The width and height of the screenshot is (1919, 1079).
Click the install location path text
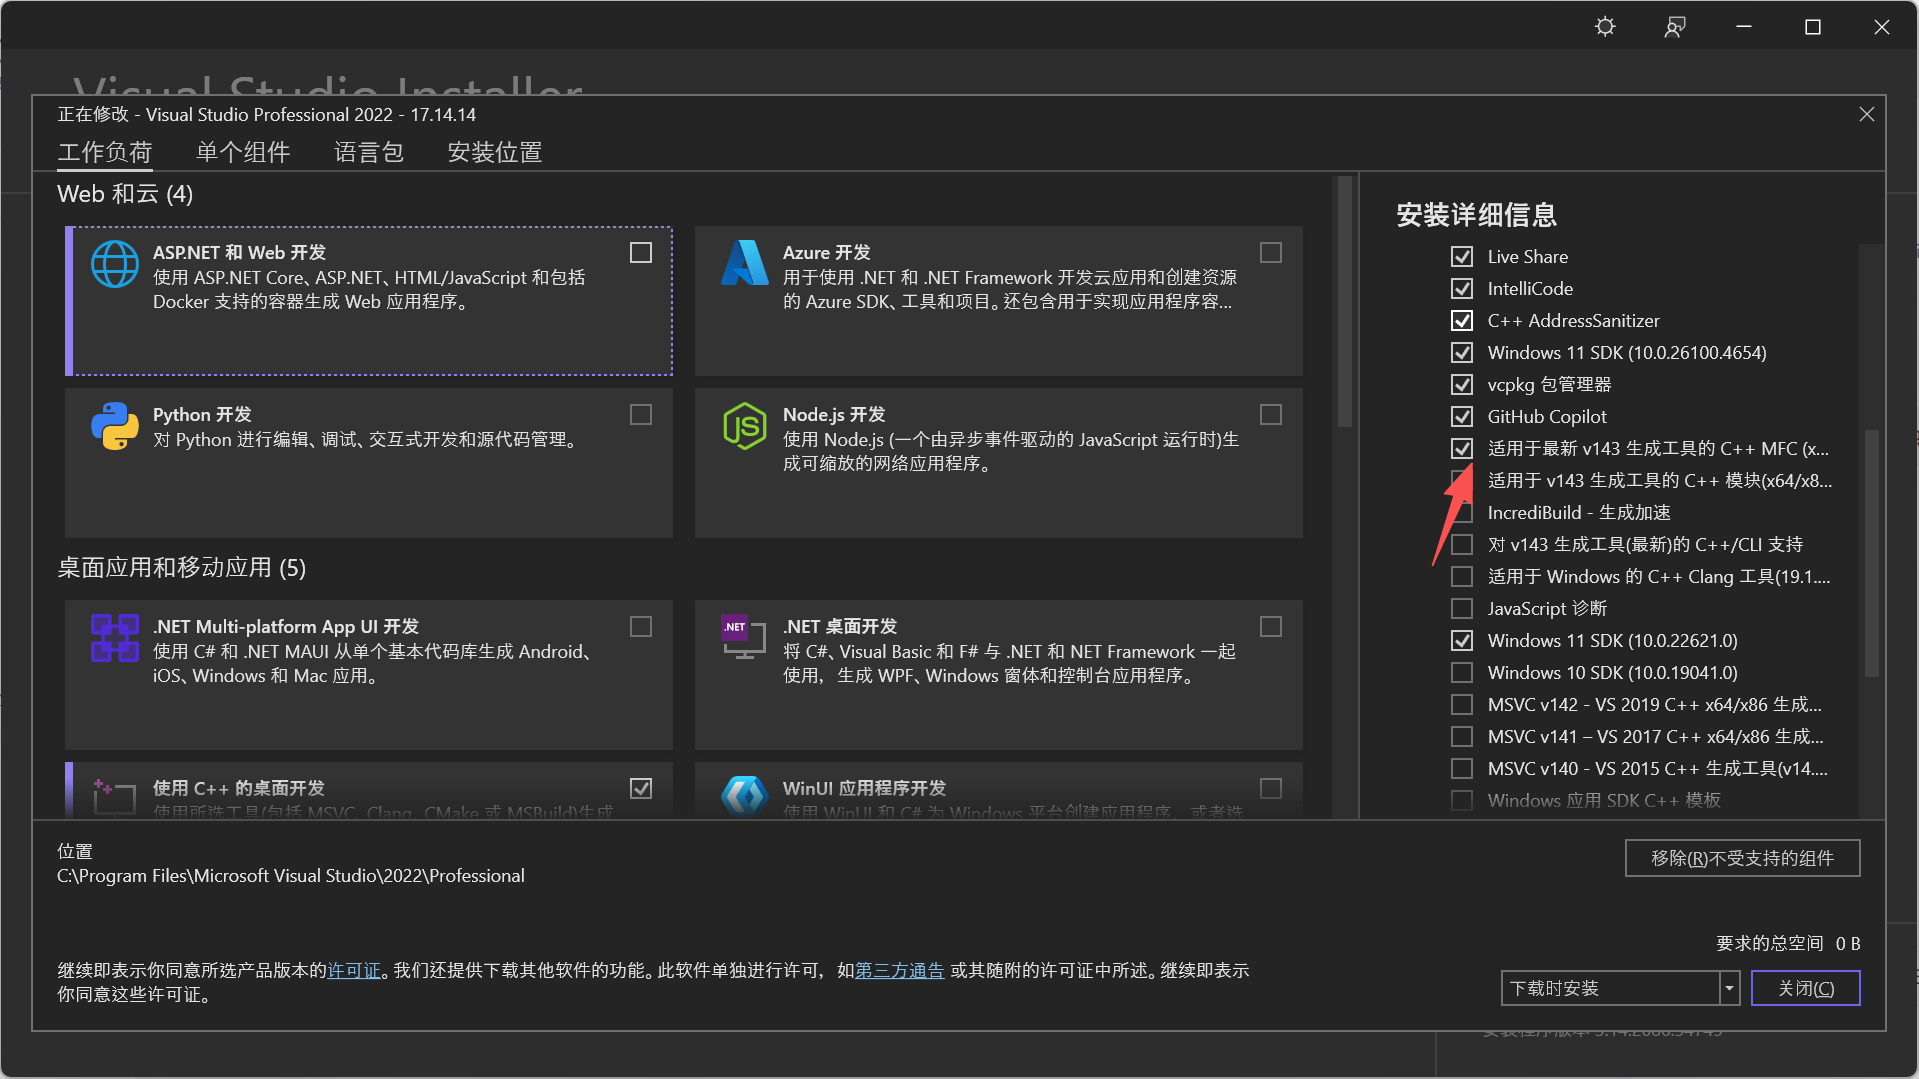290,875
